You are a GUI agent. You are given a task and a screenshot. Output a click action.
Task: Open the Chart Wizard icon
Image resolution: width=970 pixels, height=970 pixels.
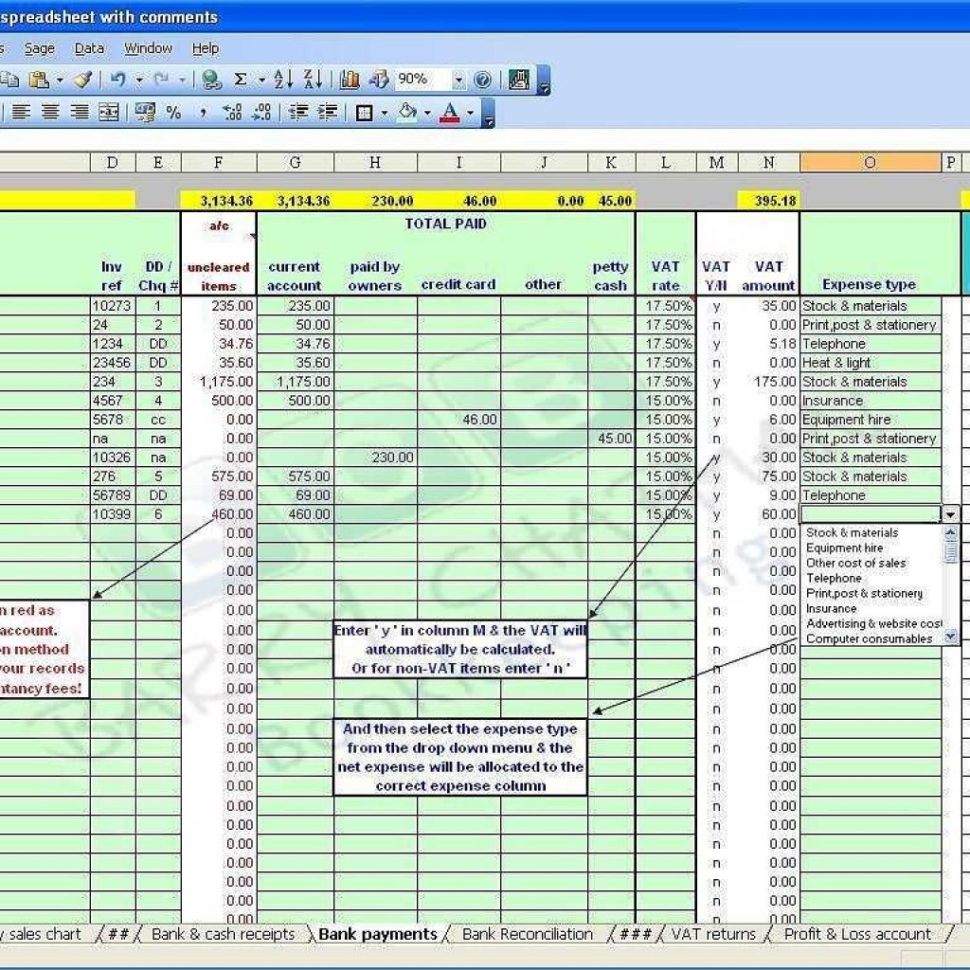351,78
